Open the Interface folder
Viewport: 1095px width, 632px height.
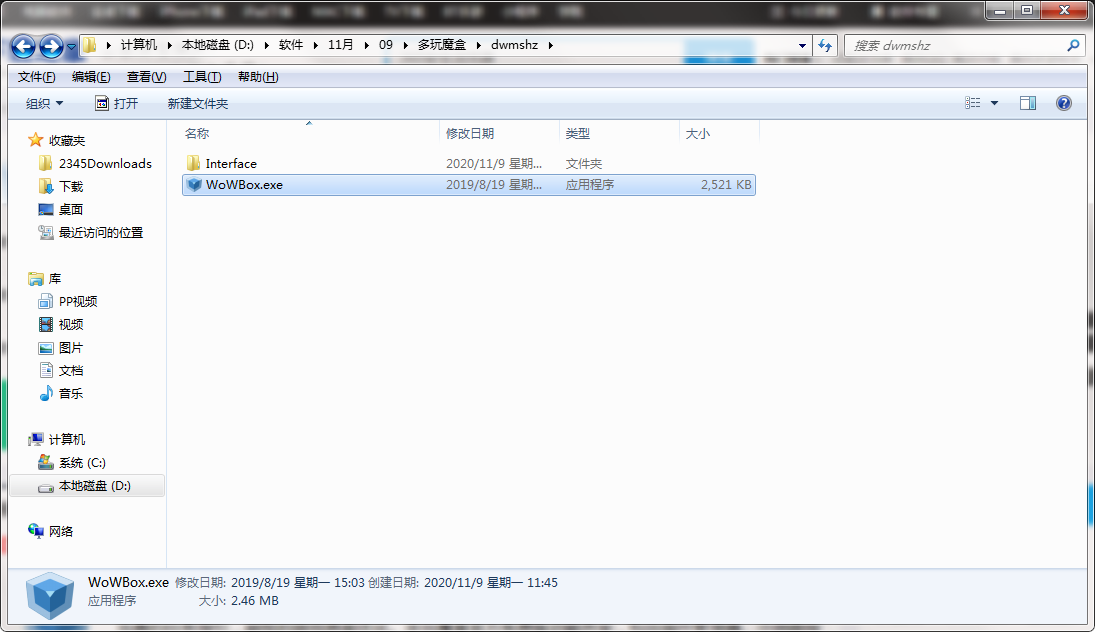(x=231, y=163)
